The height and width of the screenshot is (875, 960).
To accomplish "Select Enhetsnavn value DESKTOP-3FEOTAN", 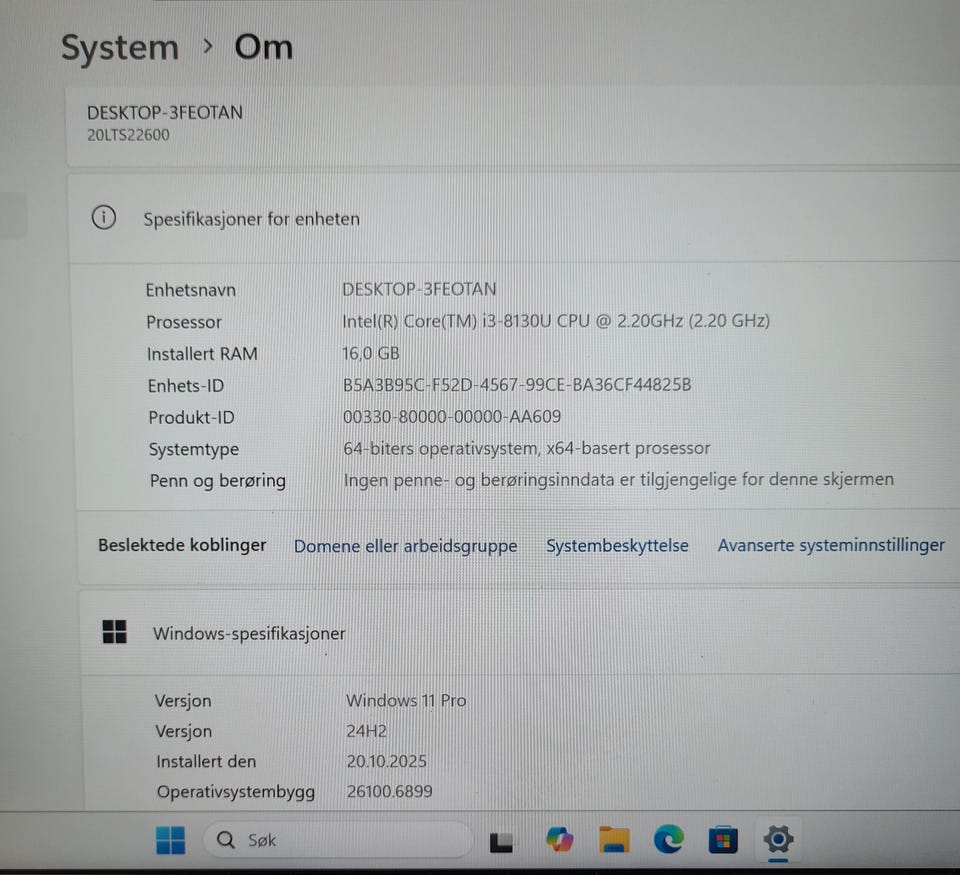I will pyautogui.click(x=419, y=289).
